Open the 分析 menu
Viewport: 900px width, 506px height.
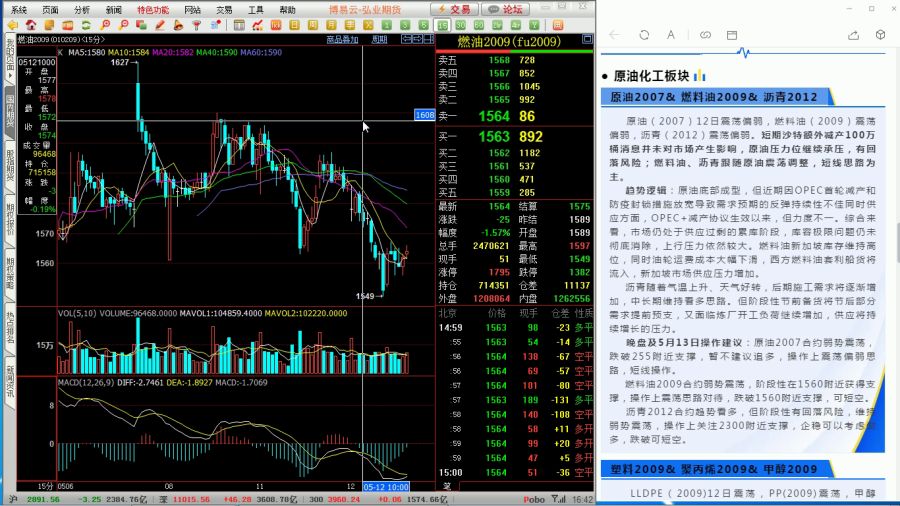82,8
